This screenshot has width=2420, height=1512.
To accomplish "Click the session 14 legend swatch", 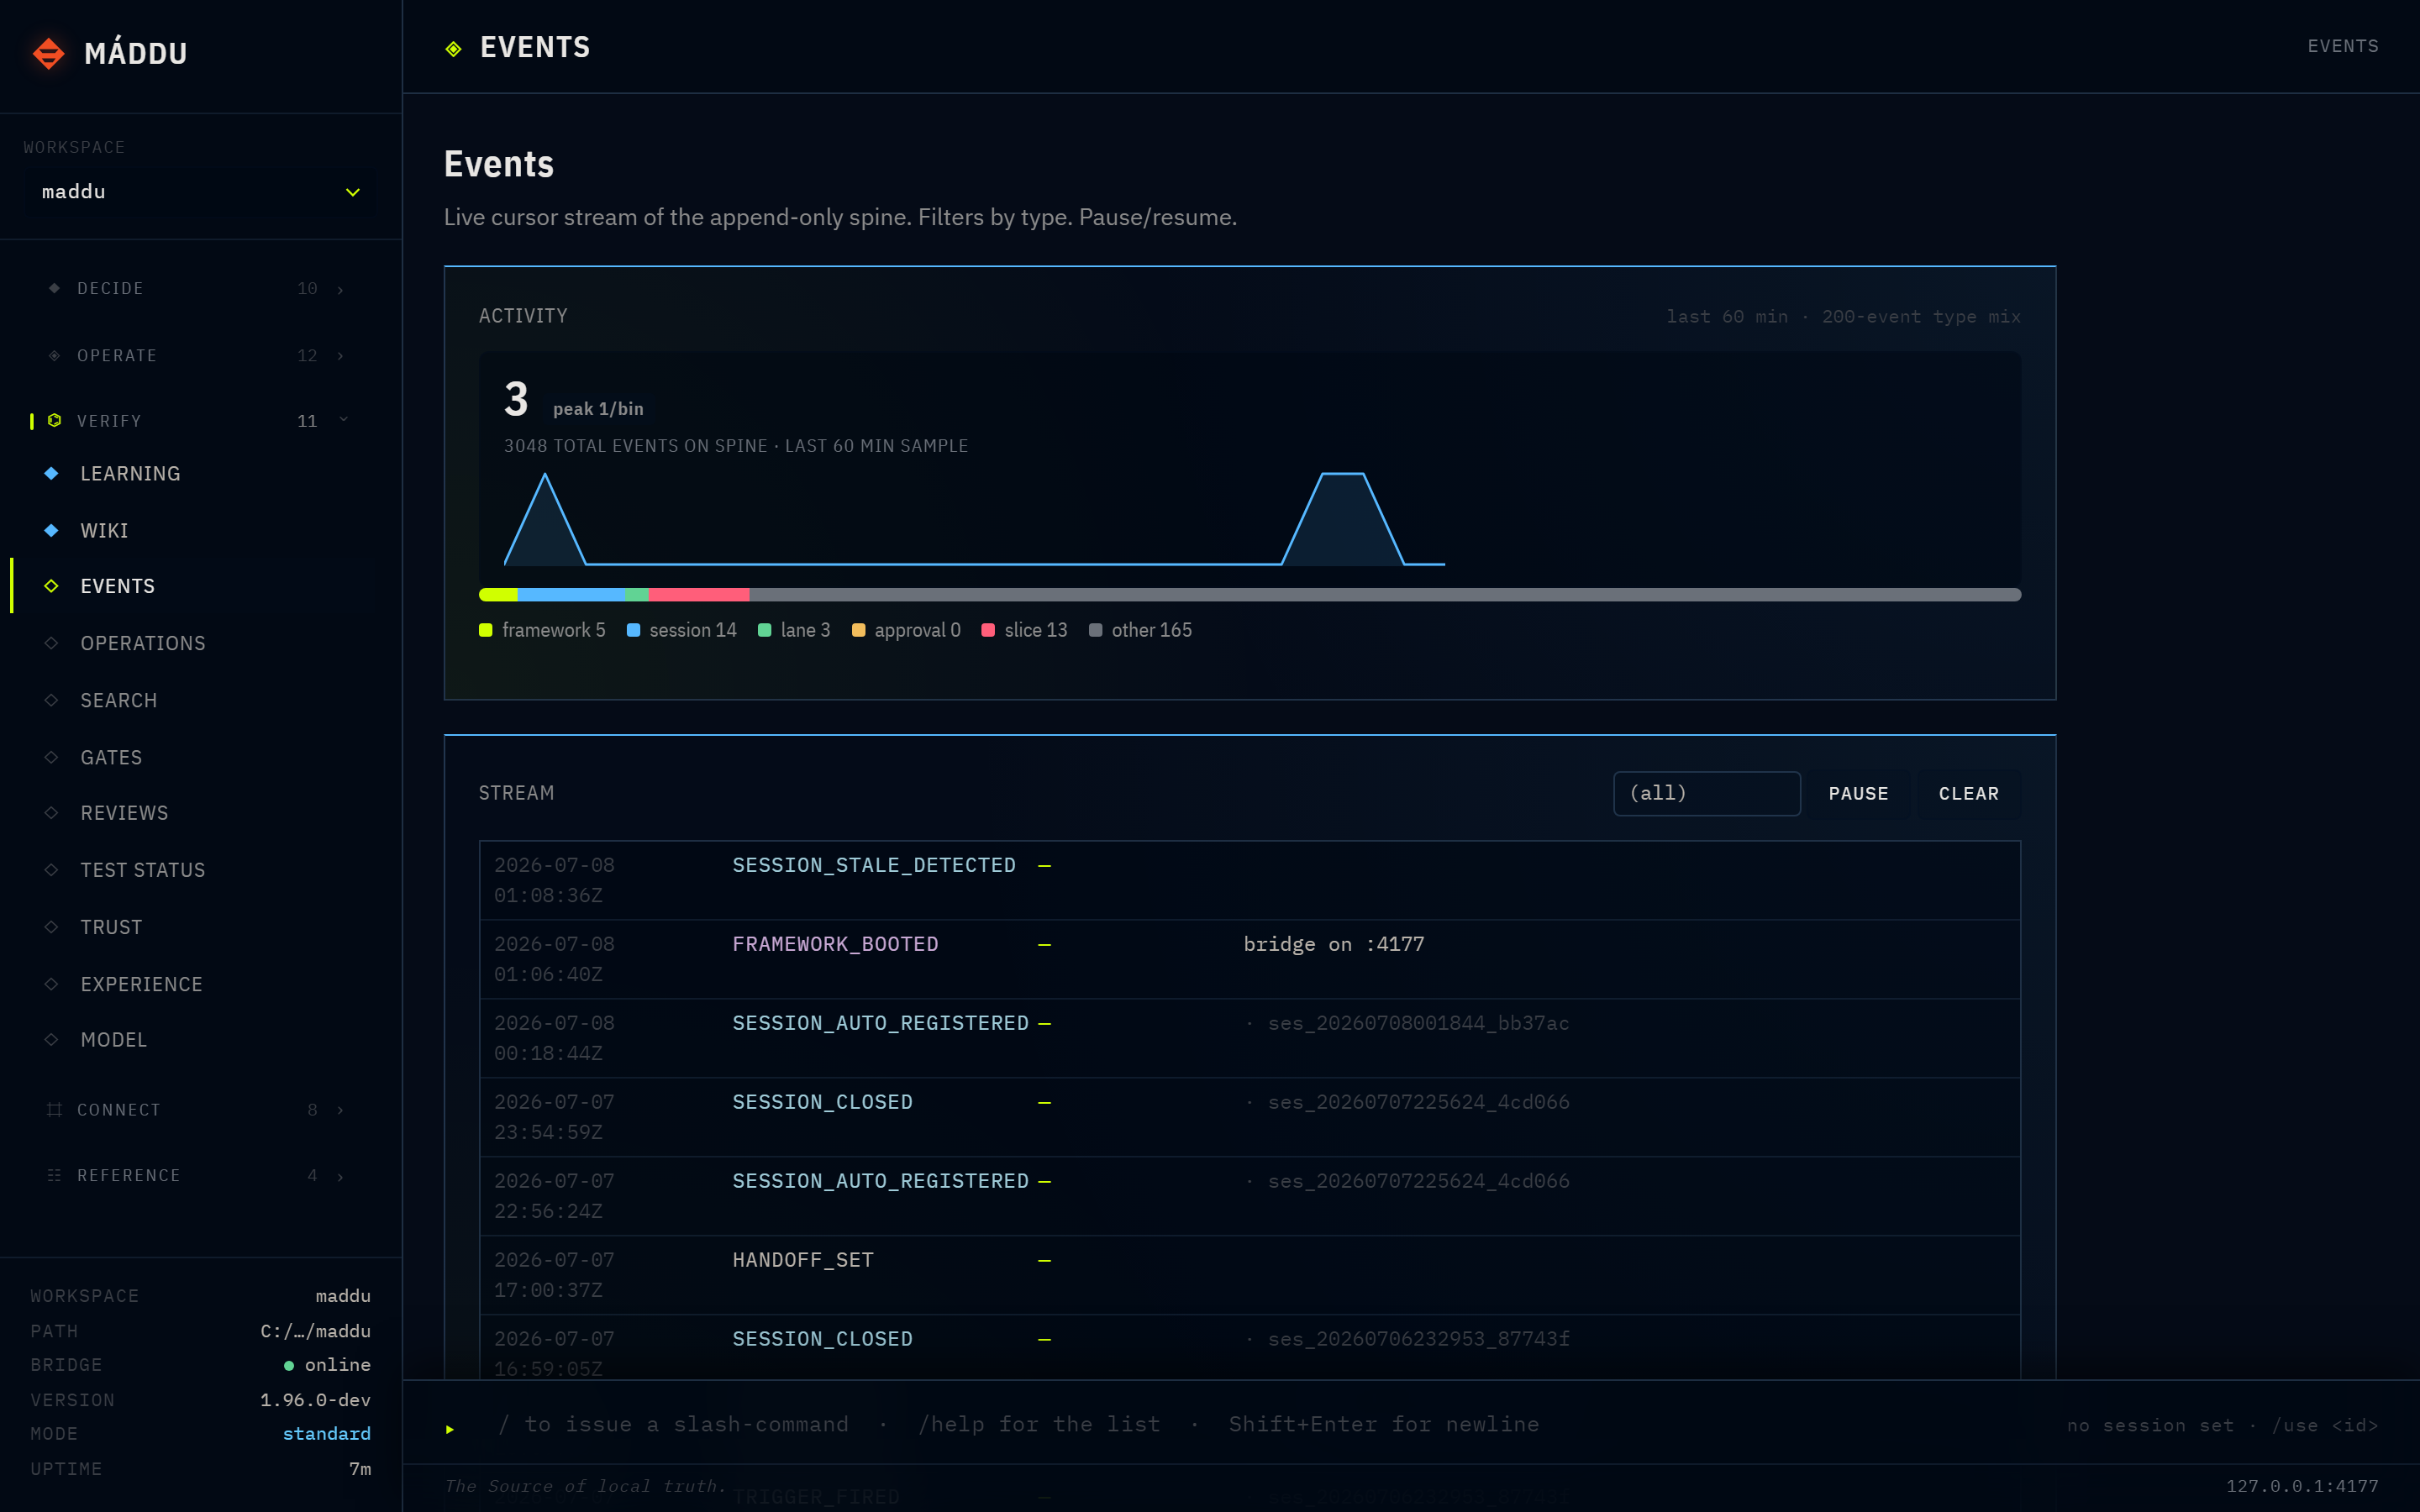I will 633,630.
